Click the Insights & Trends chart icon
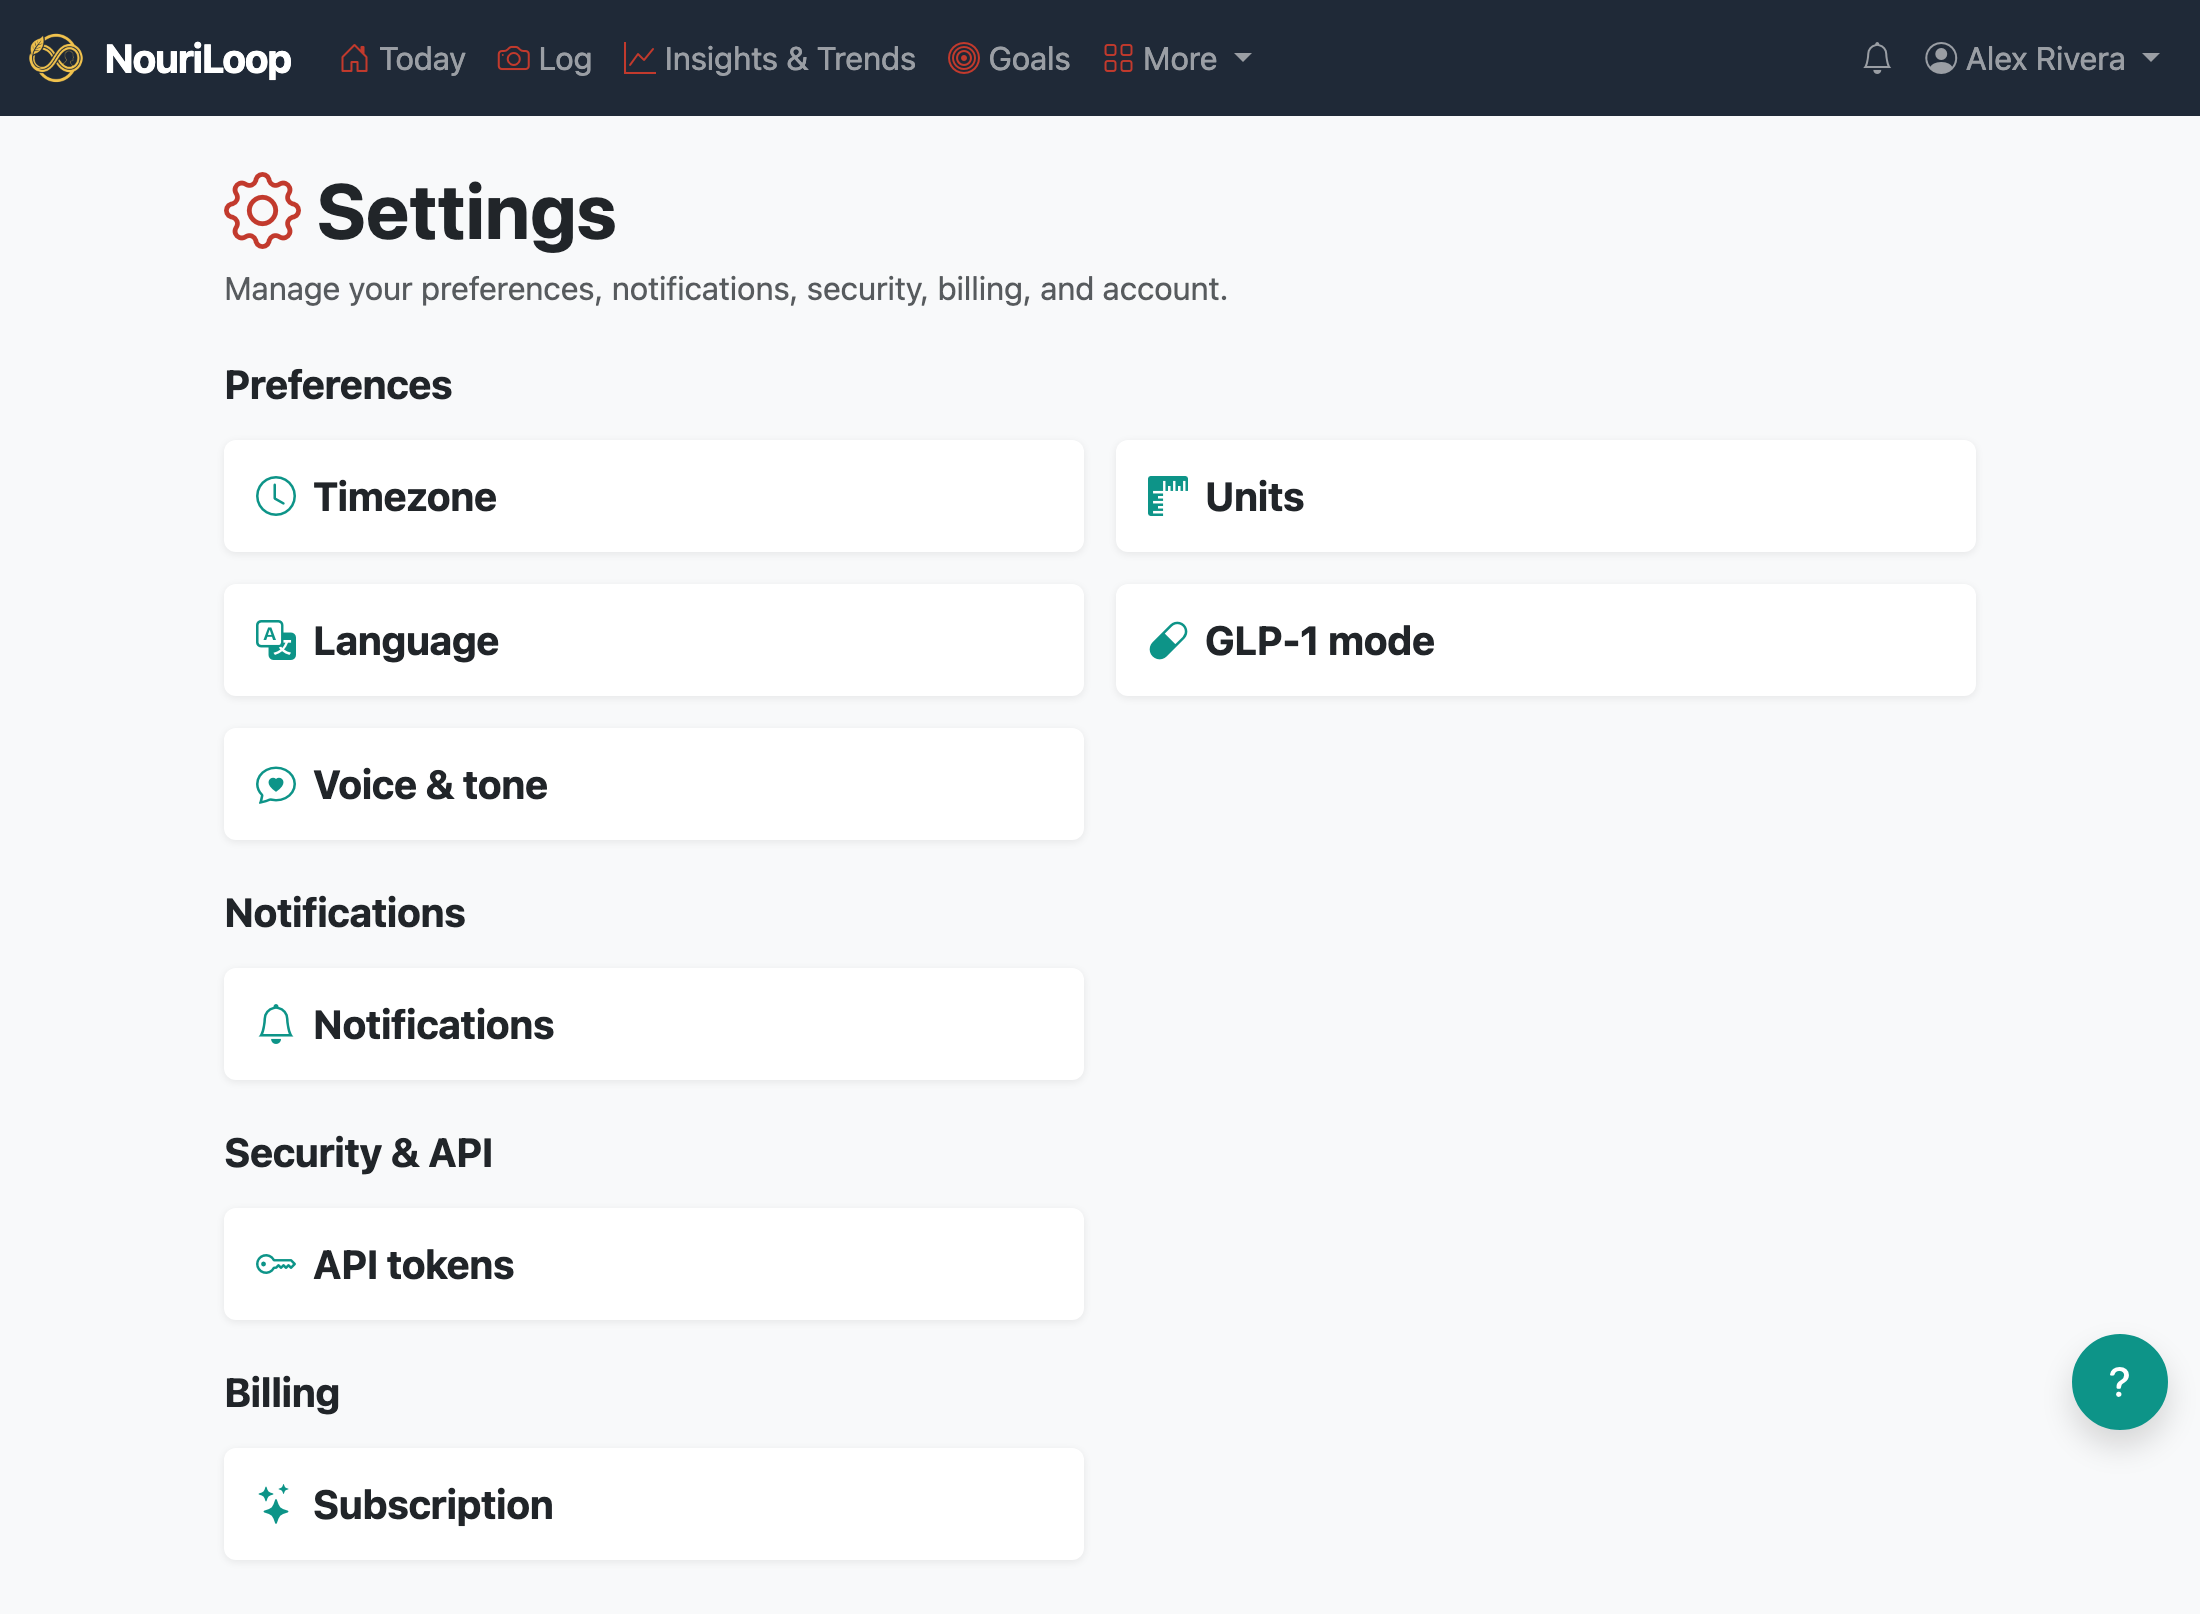Screen dimensions: 2200x1614 (x=639, y=59)
